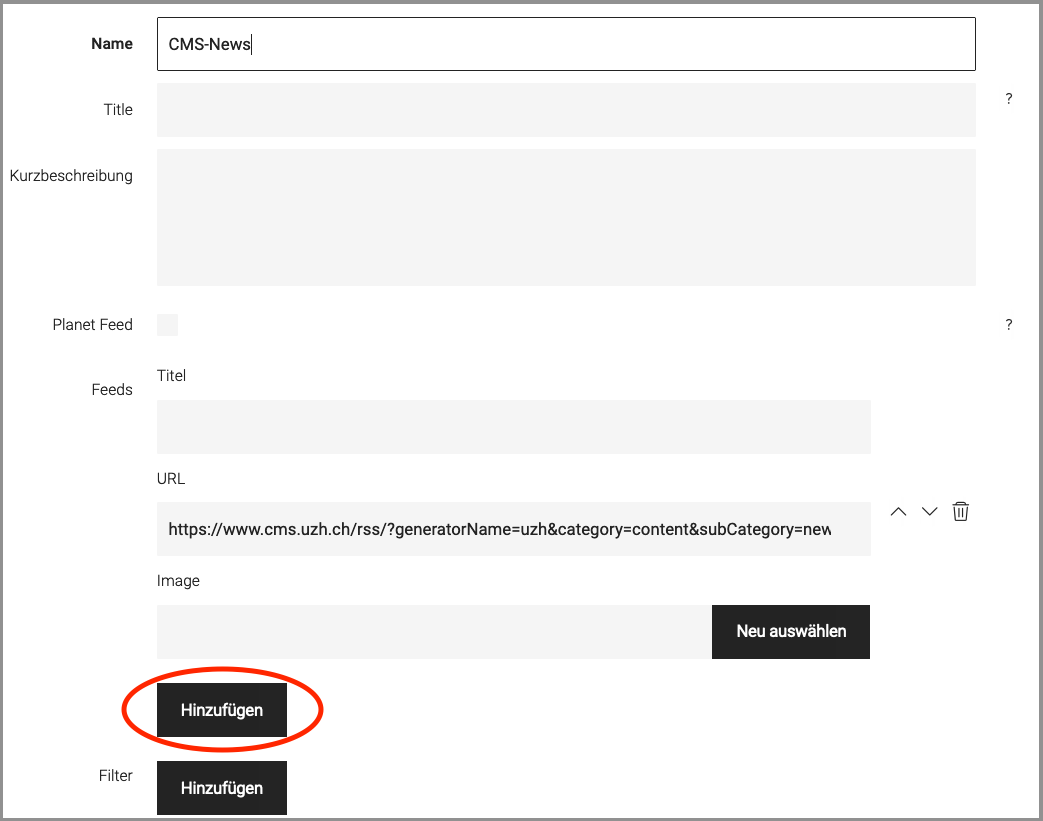The width and height of the screenshot is (1043, 821).
Task: Select the feed Titel input field
Action: point(513,427)
